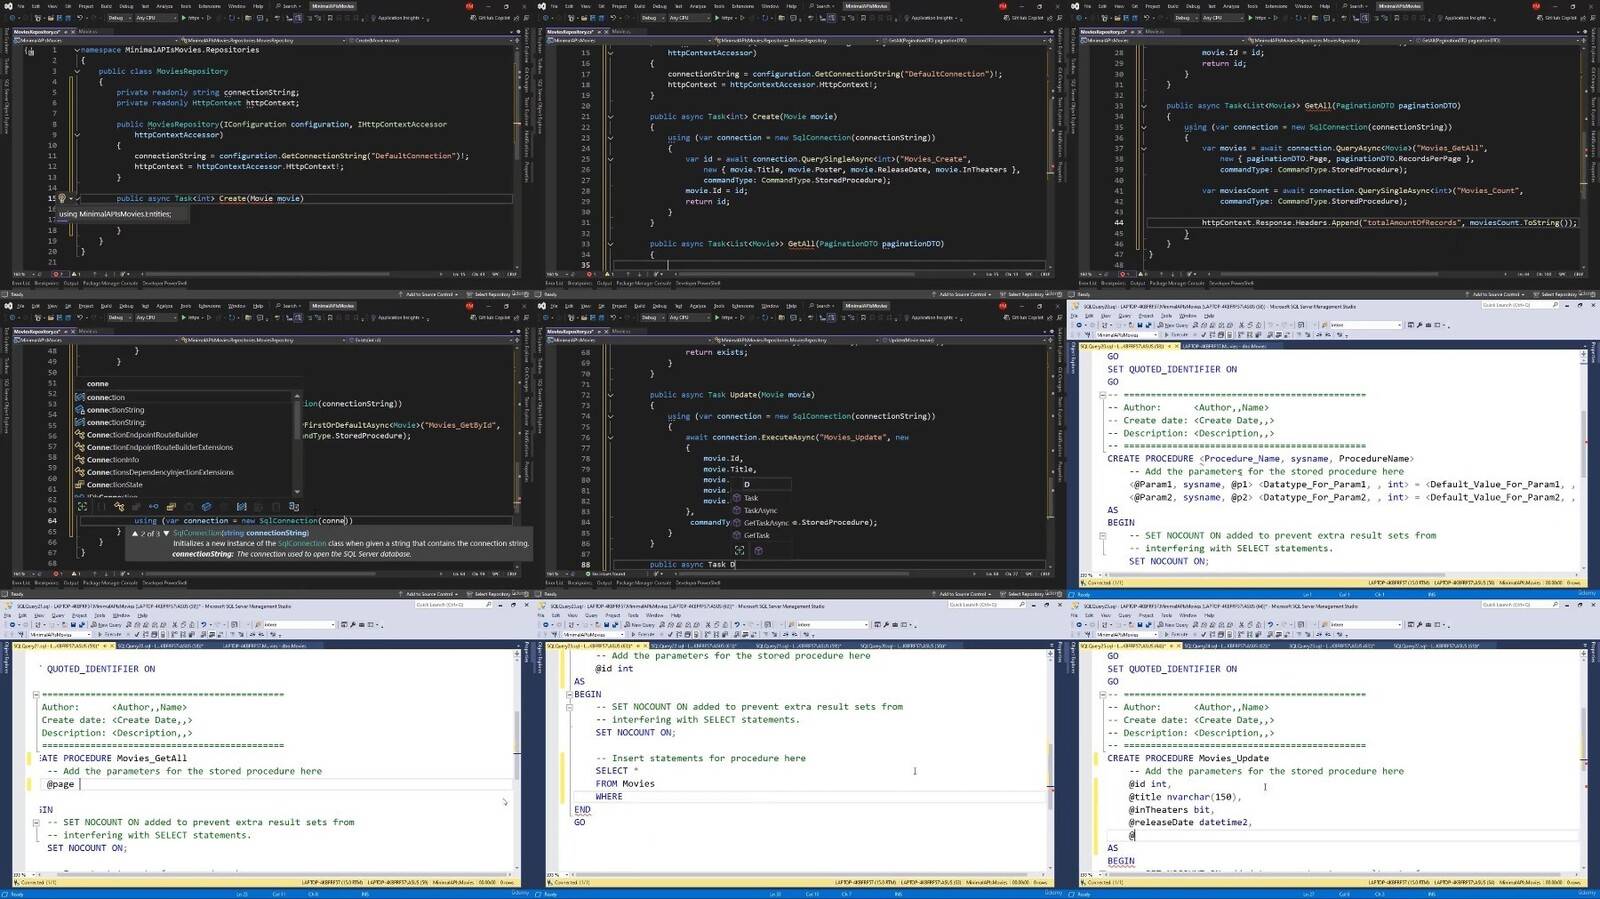The height and width of the screenshot is (899, 1600).
Task: Collapse the Create(Movie movie) method at line 21
Action: point(610,116)
